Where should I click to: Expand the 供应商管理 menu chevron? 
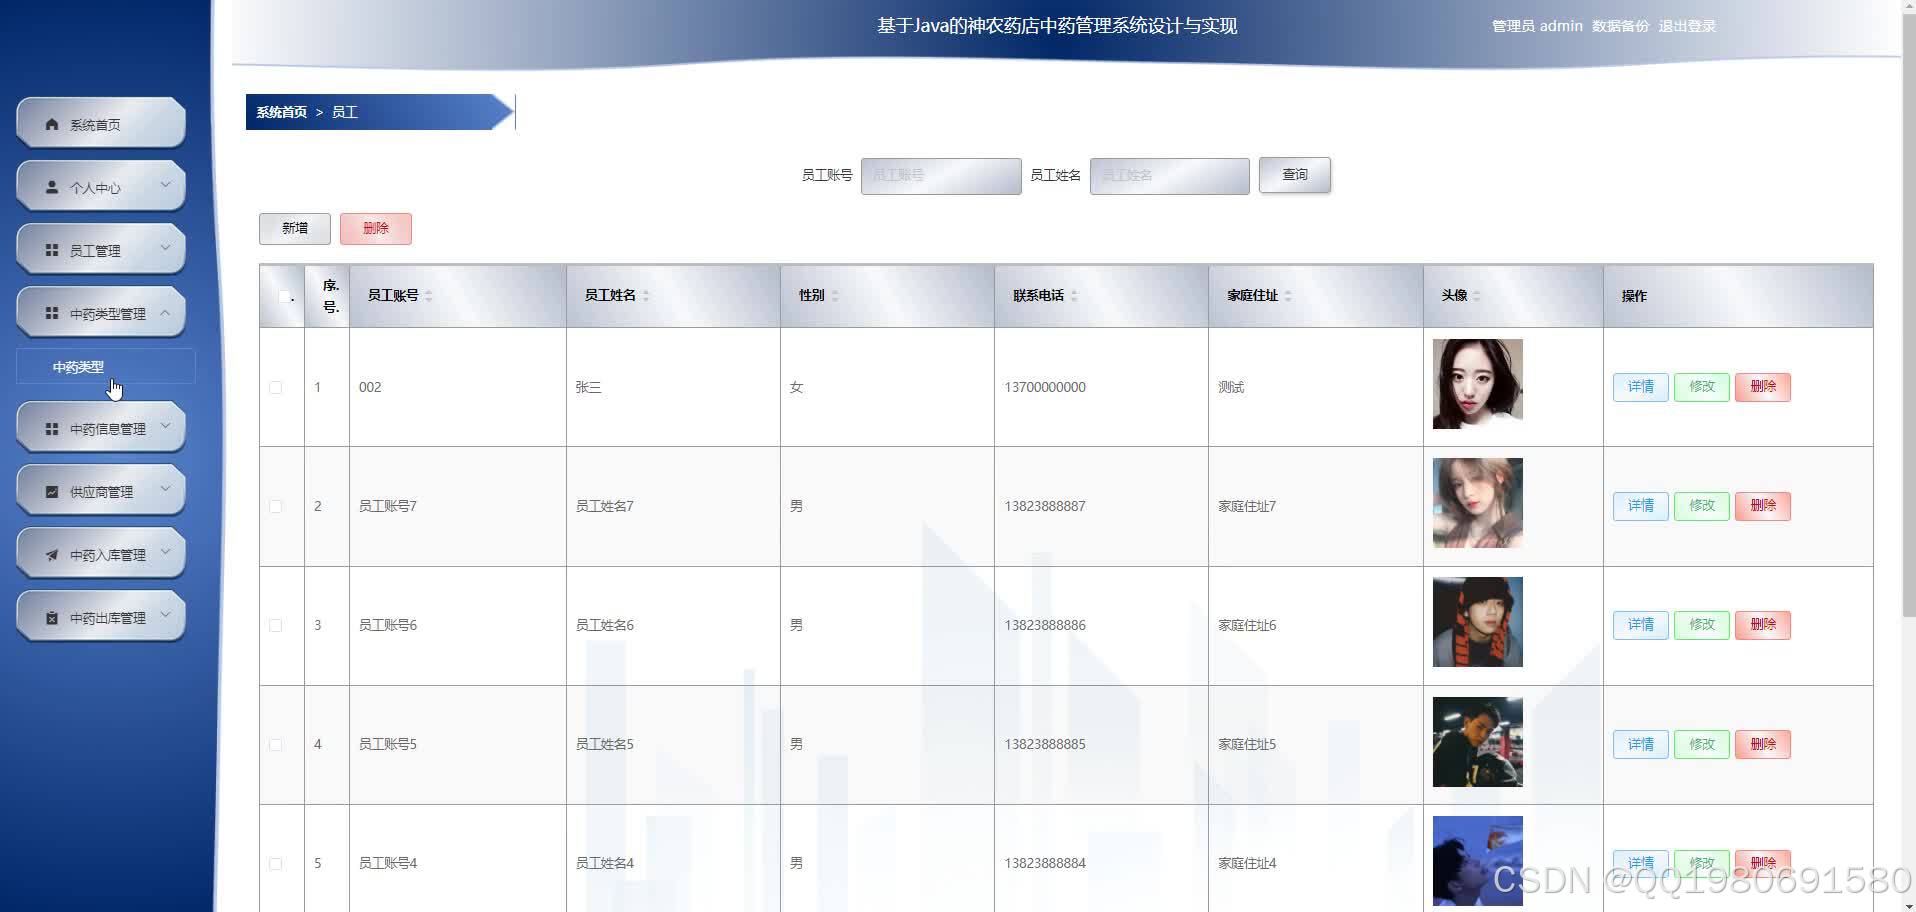165,489
